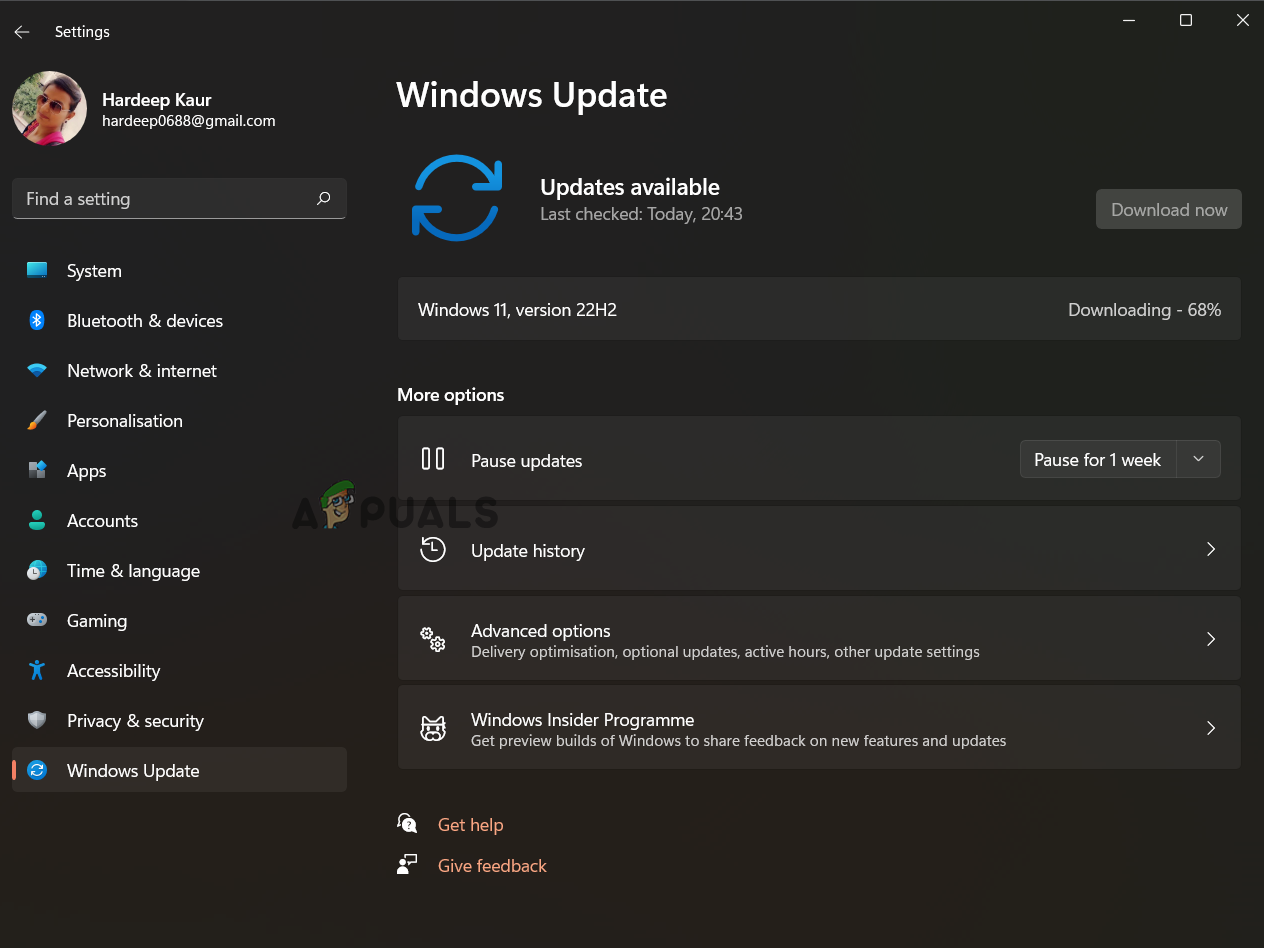The width and height of the screenshot is (1264, 948).
Task: Click the Find a setting search field
Action: [180, 199]
